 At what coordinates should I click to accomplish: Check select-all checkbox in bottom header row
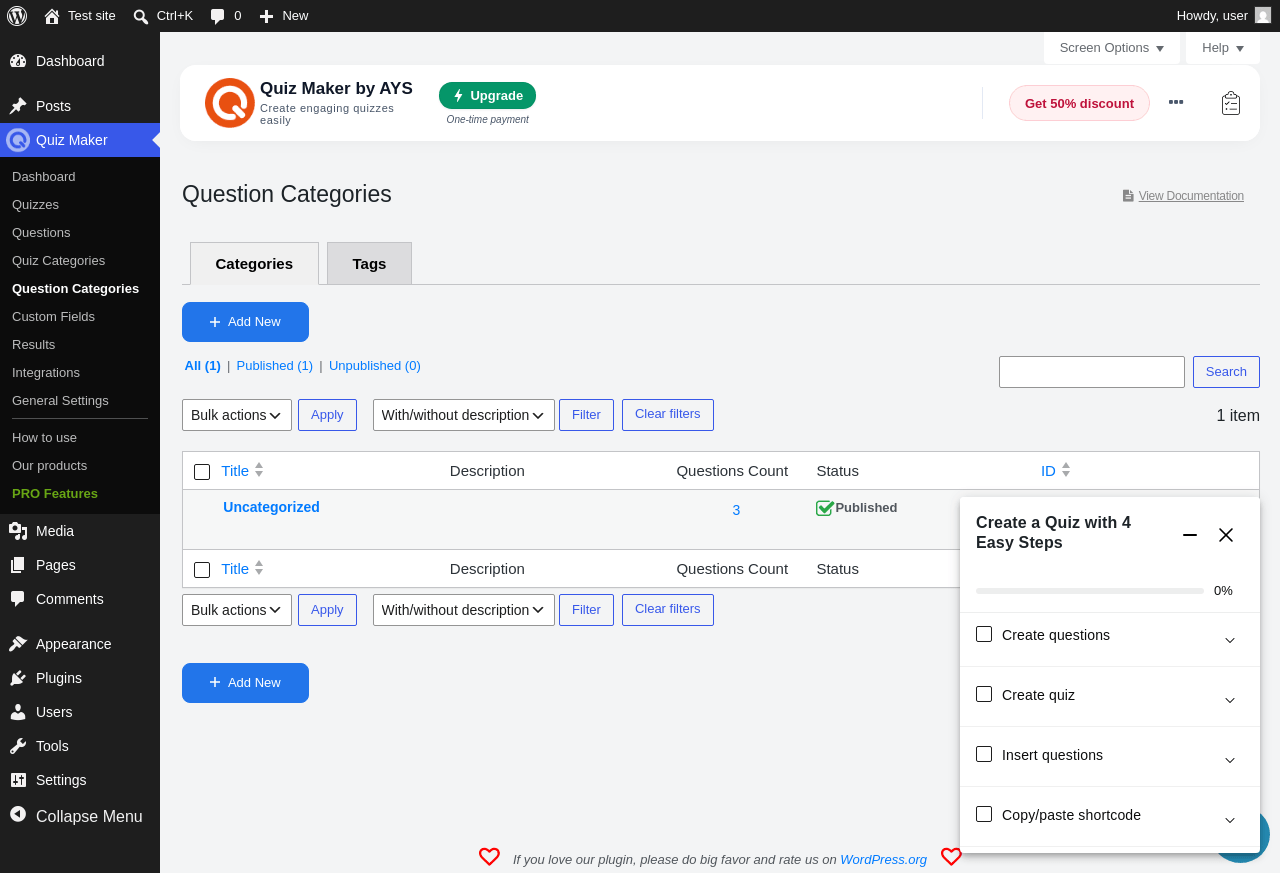pos(202,570)
